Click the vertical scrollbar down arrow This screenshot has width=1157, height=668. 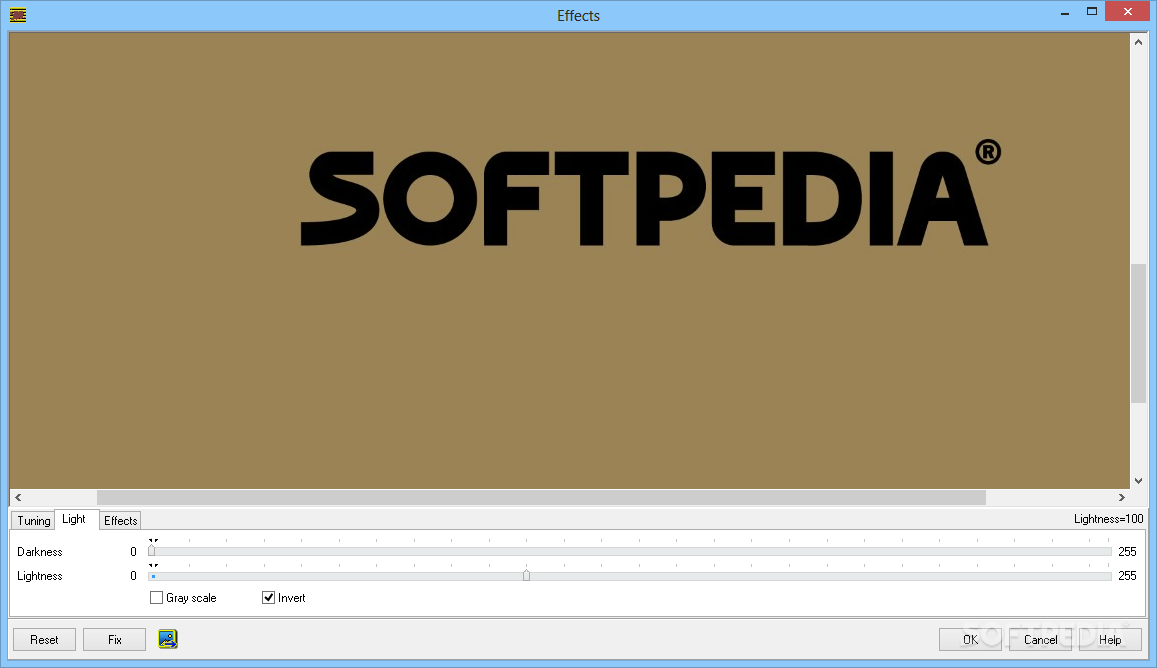tap(1139, 481)
